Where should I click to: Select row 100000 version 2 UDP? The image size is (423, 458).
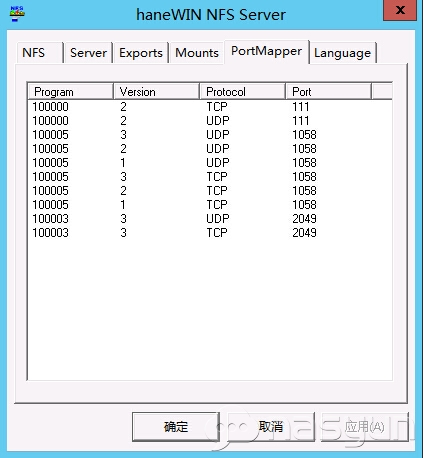pyautogui.click(x=210, y=121)
